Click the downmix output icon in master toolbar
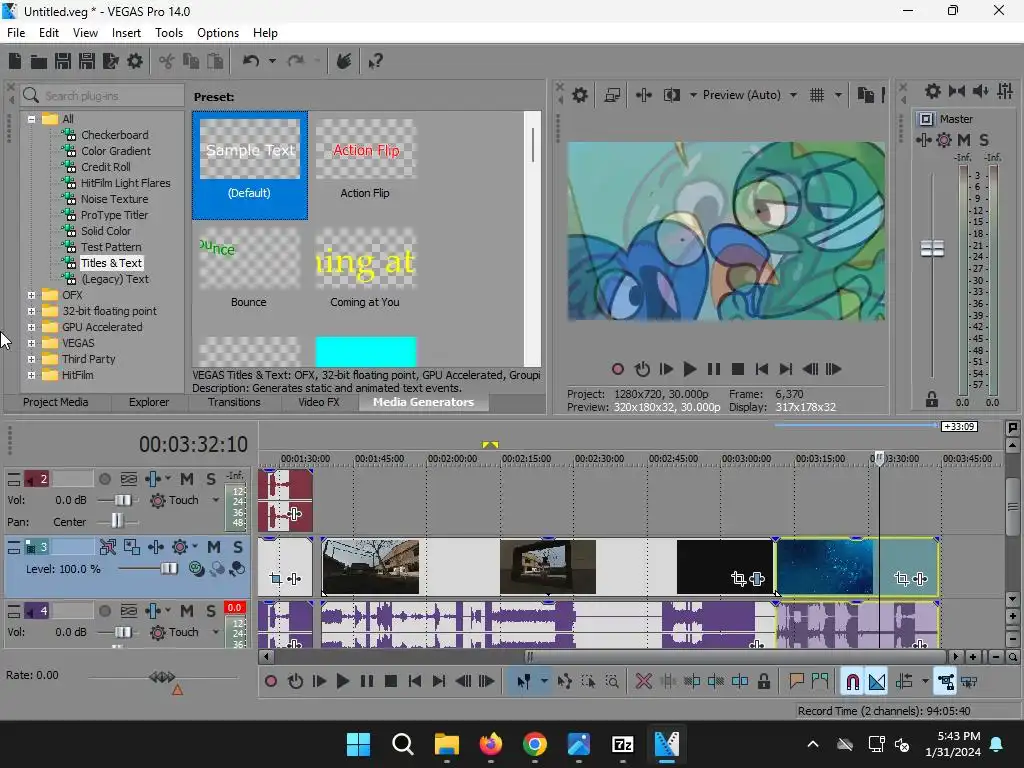Screen dimensions: 1024x768 tap(957, 91)
